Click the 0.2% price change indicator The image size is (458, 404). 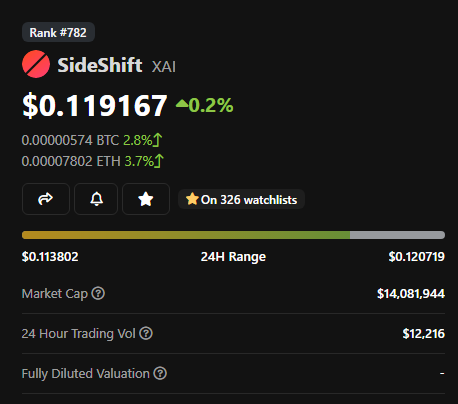pos(205,105)
